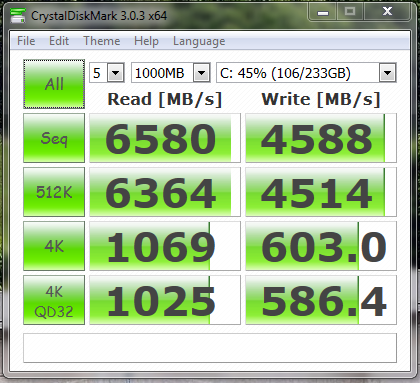Run the 4K QD32 test

54,300
